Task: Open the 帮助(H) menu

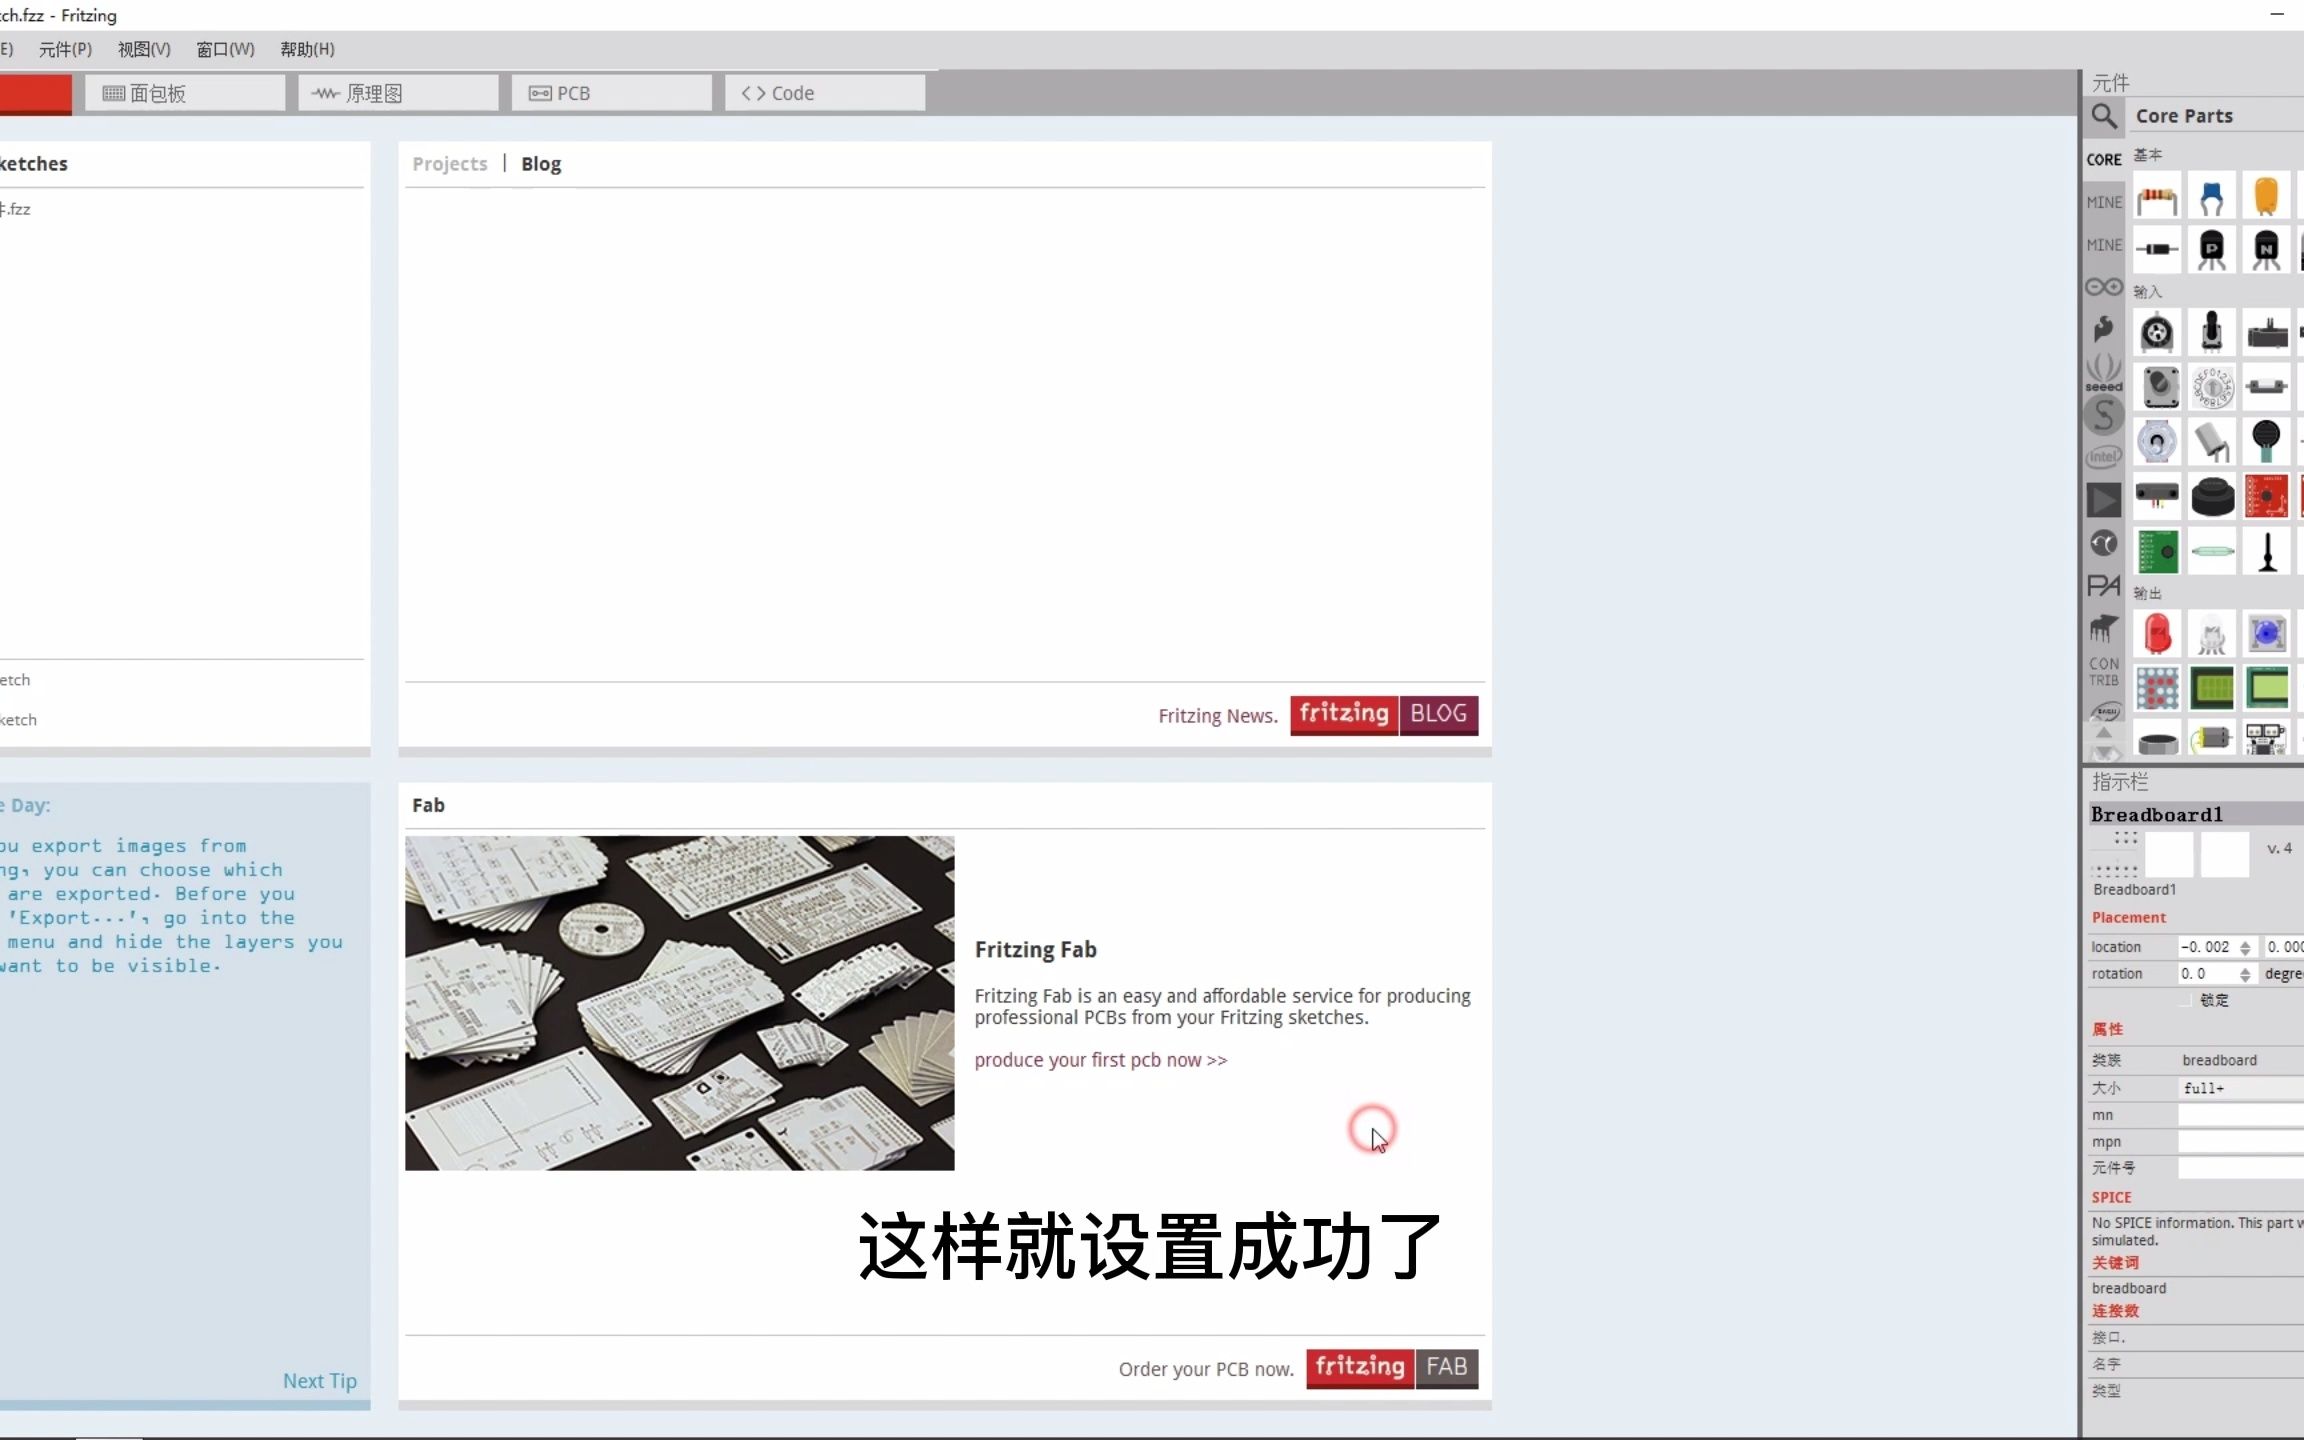Action: tap(307, 49)
